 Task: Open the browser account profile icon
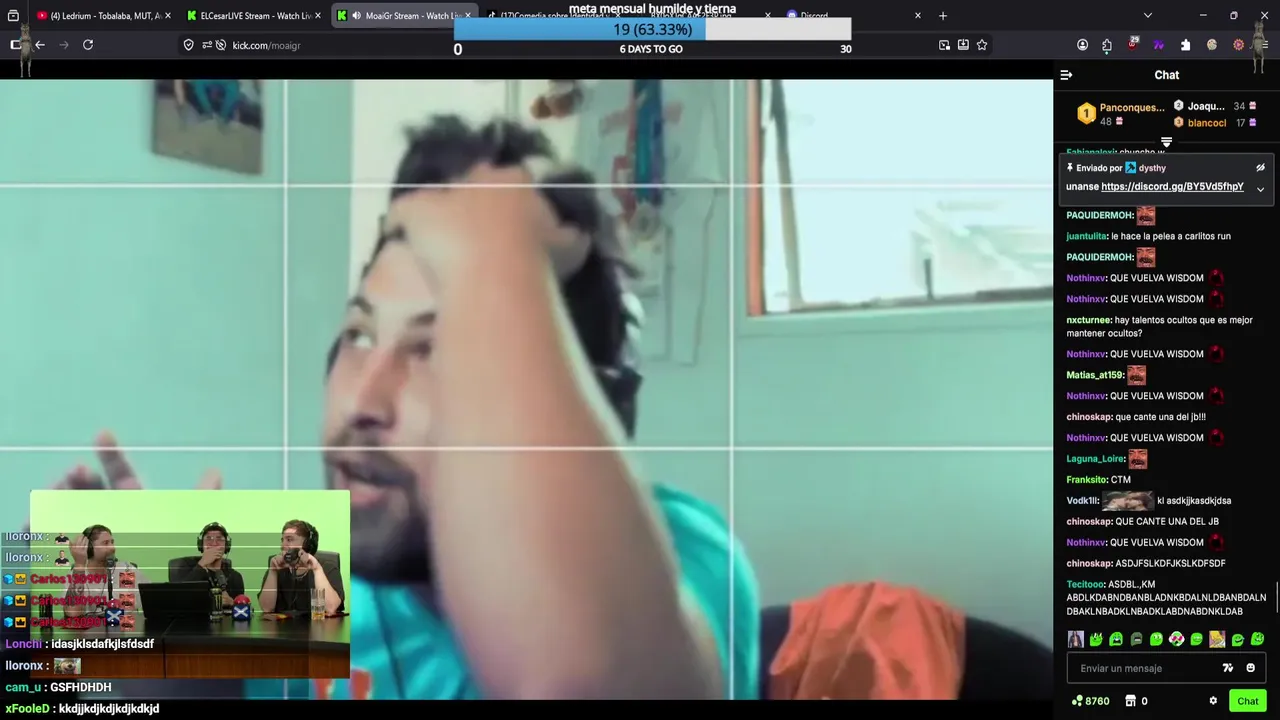click(1082, 45)
